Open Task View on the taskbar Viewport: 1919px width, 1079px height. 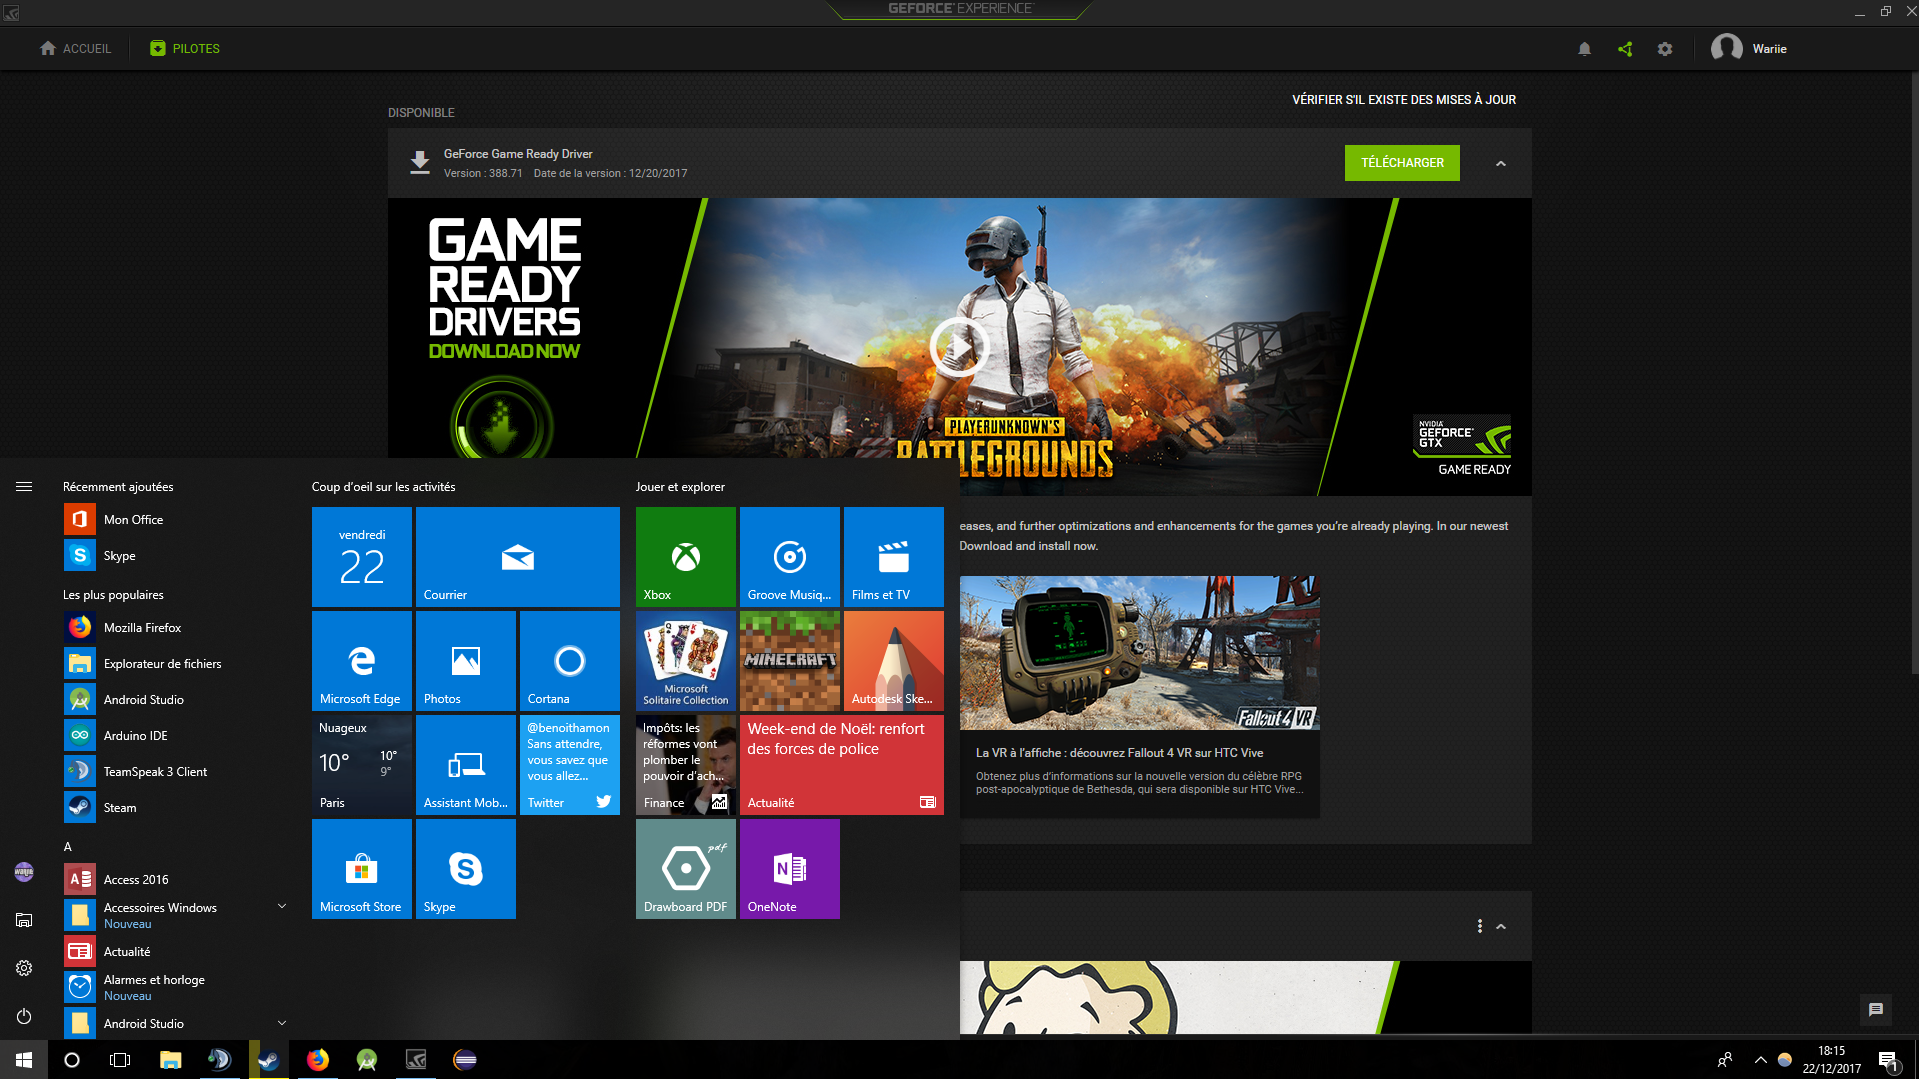click(120, 1060)
